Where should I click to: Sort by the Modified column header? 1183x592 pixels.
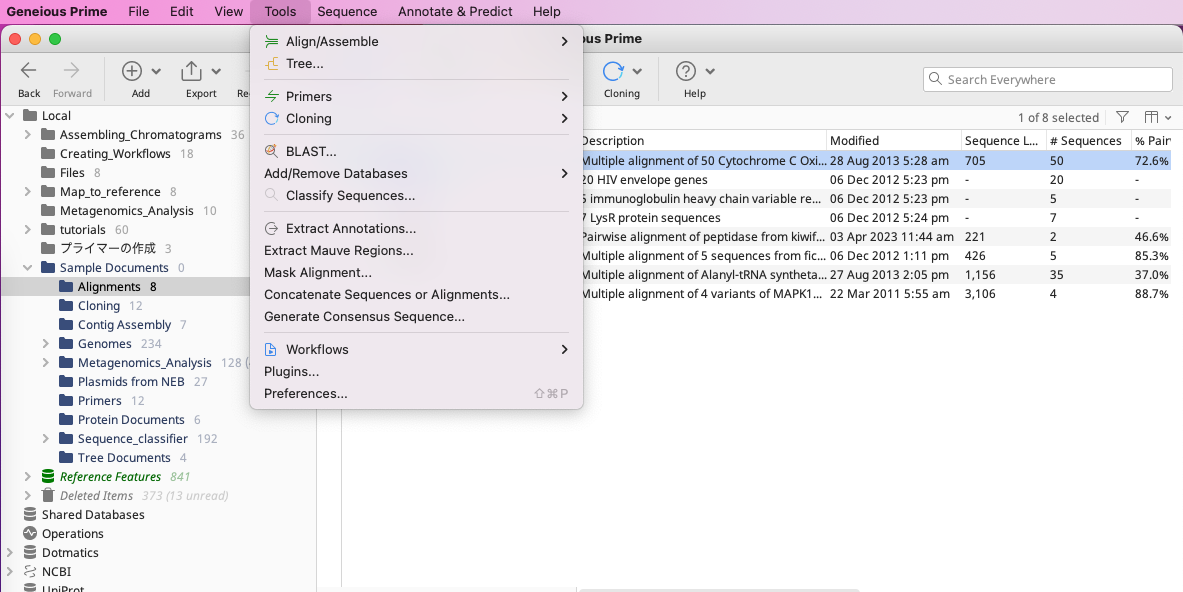click(x=854, y=141)
